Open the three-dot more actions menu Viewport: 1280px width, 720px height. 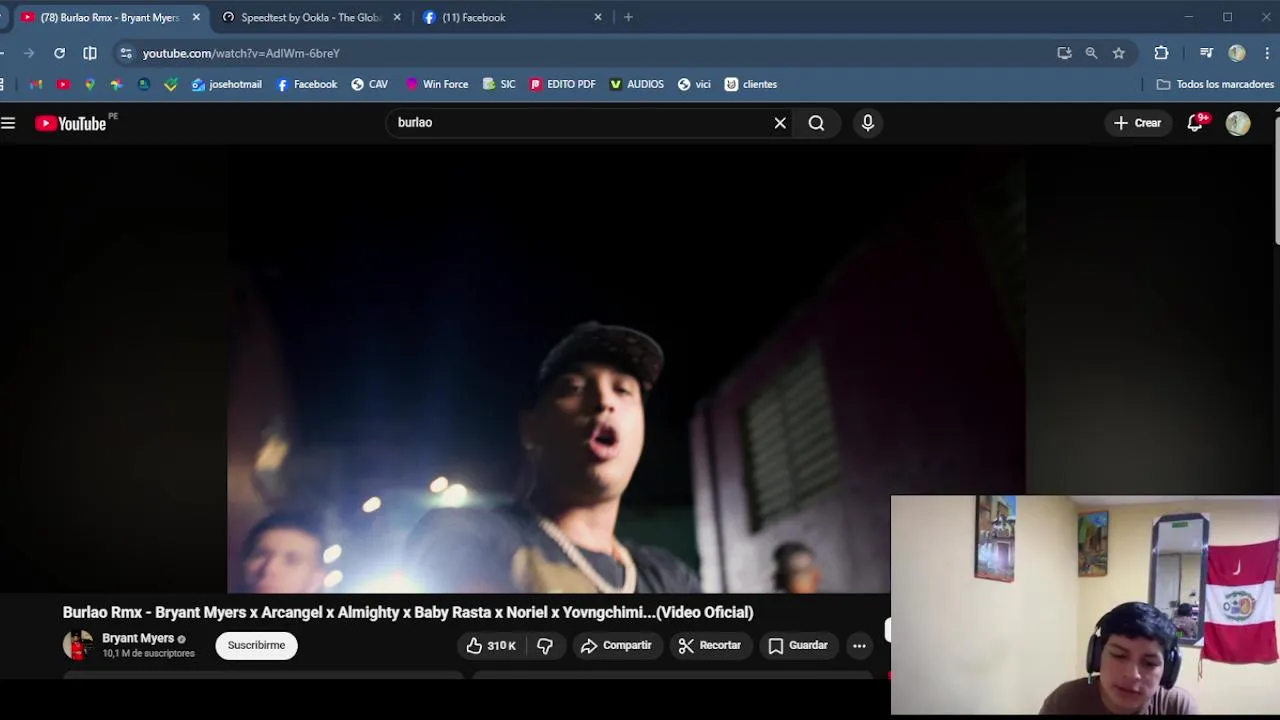pyautogui.click(x=859, y=646)
